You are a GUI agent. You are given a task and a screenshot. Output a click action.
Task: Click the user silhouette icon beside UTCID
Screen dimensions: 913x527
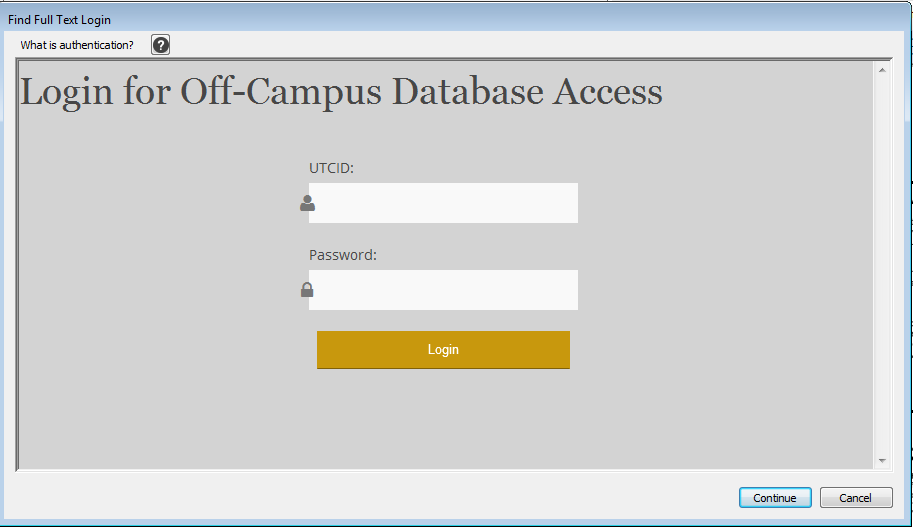(307, 203)
